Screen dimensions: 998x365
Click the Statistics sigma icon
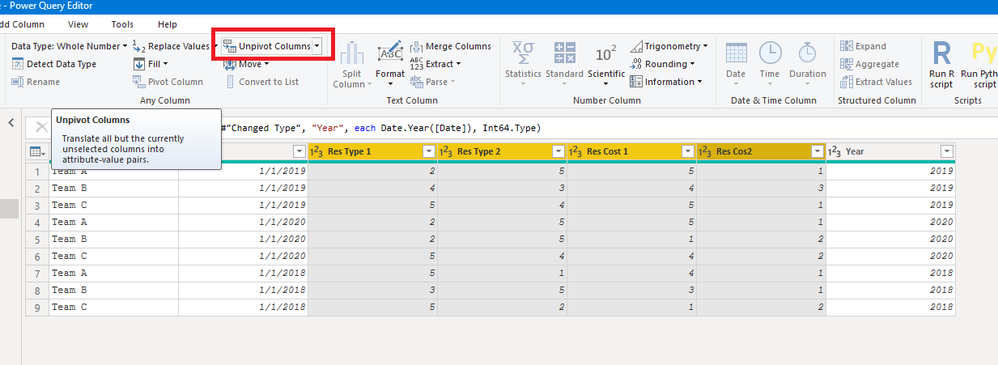(523, 52)
